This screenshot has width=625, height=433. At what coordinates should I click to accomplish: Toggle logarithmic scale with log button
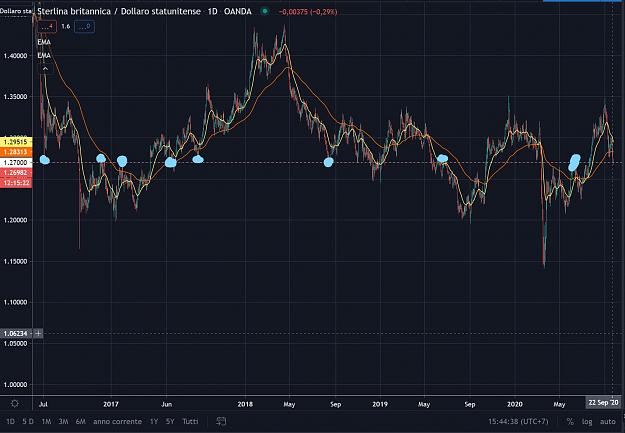[x=587, y=421]
